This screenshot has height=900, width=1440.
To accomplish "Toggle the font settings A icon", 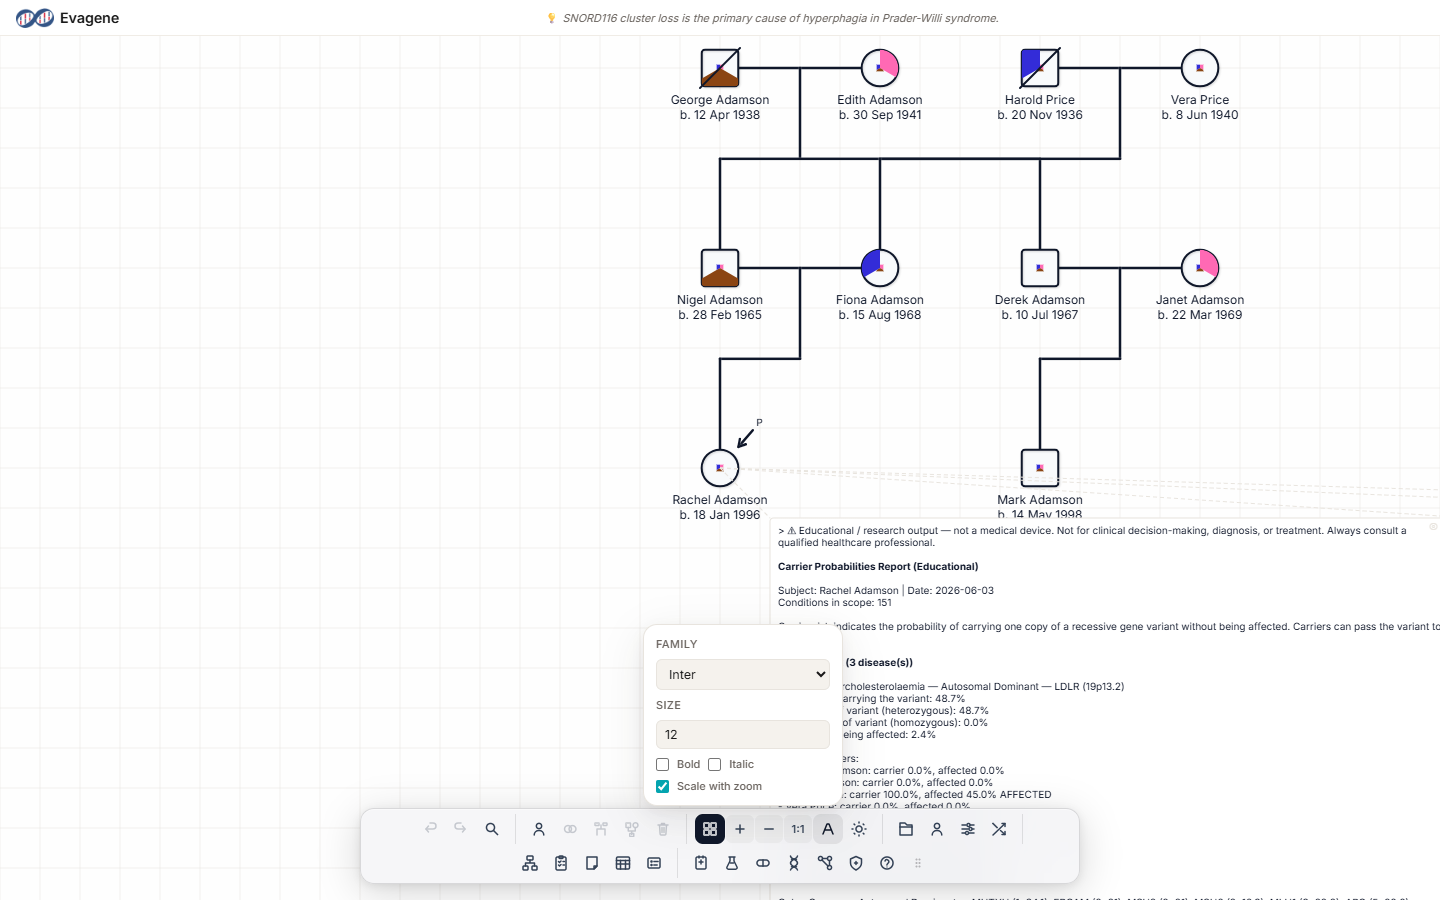I will tap(828, 829).
